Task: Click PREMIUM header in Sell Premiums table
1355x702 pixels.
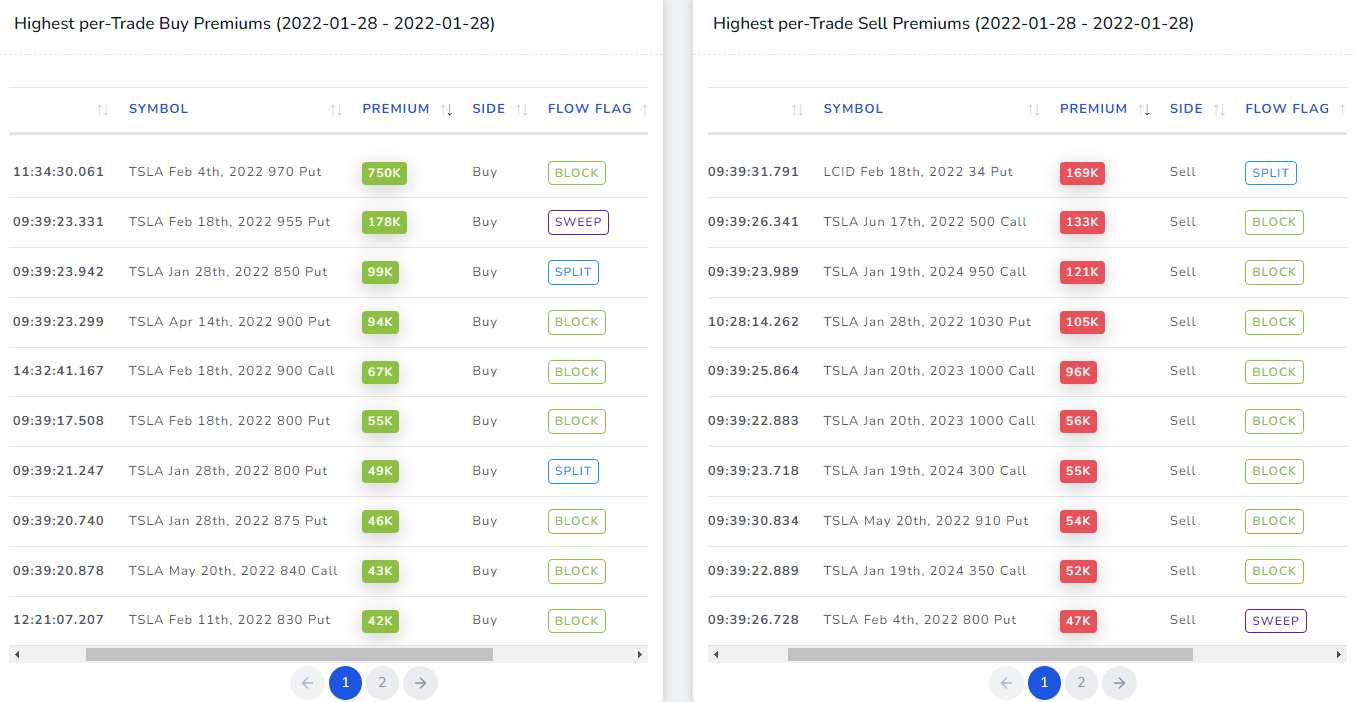Action: tap(1094, 109)
